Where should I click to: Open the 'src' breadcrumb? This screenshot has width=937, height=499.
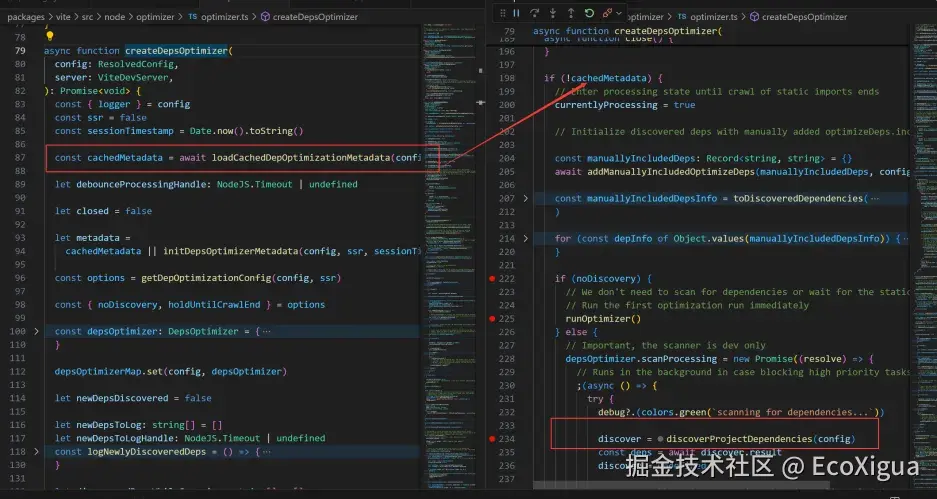tap(87, 17)
